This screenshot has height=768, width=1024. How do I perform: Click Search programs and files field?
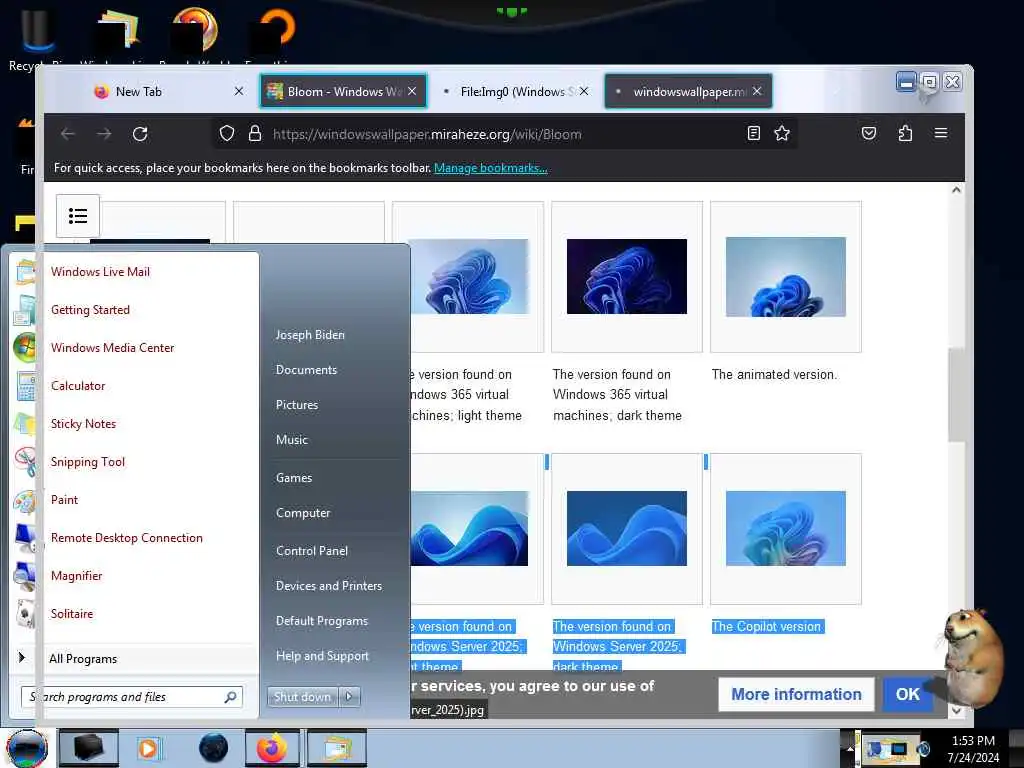(x=132, y=697)
